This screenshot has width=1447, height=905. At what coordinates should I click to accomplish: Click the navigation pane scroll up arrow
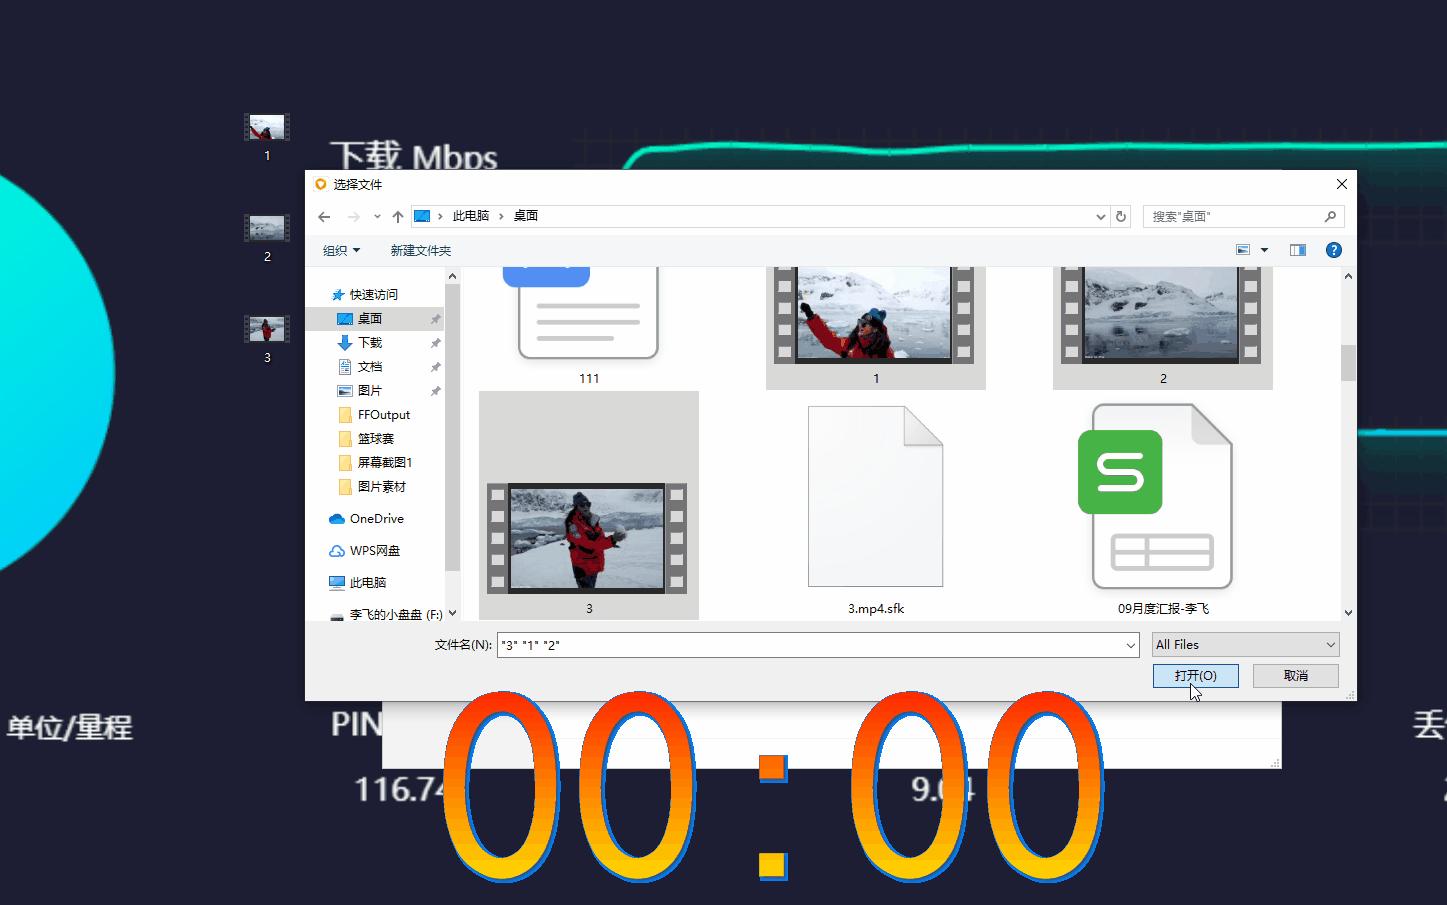(x=452, y=276)
